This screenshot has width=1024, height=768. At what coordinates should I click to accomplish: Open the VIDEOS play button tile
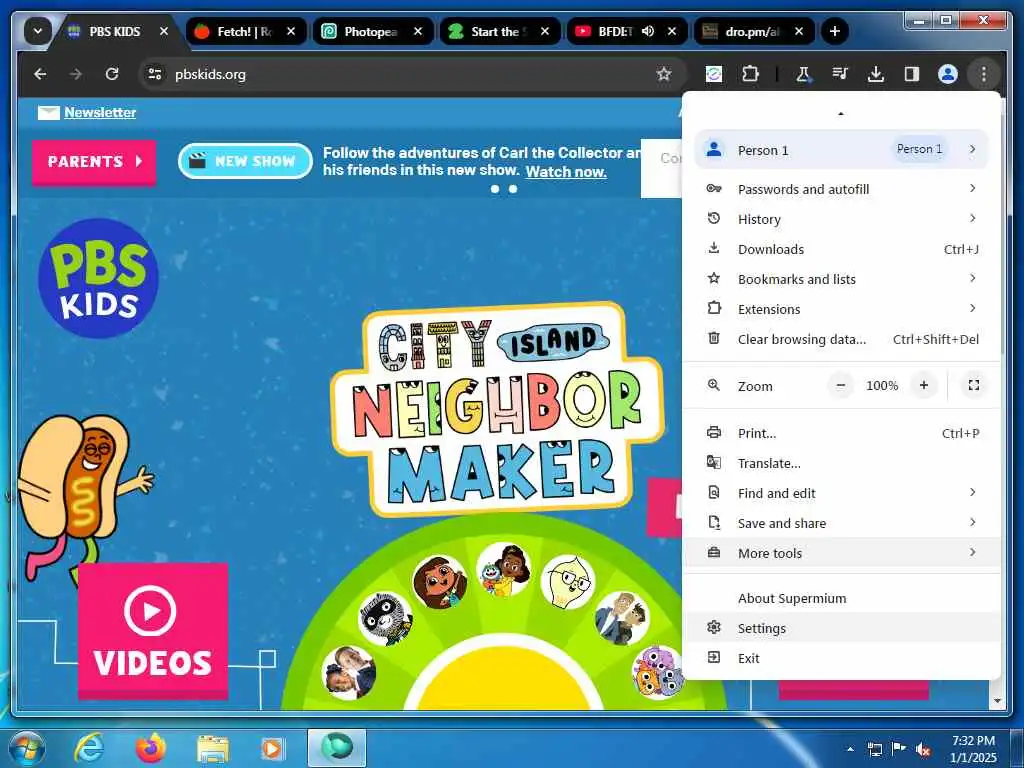point(153,630)
